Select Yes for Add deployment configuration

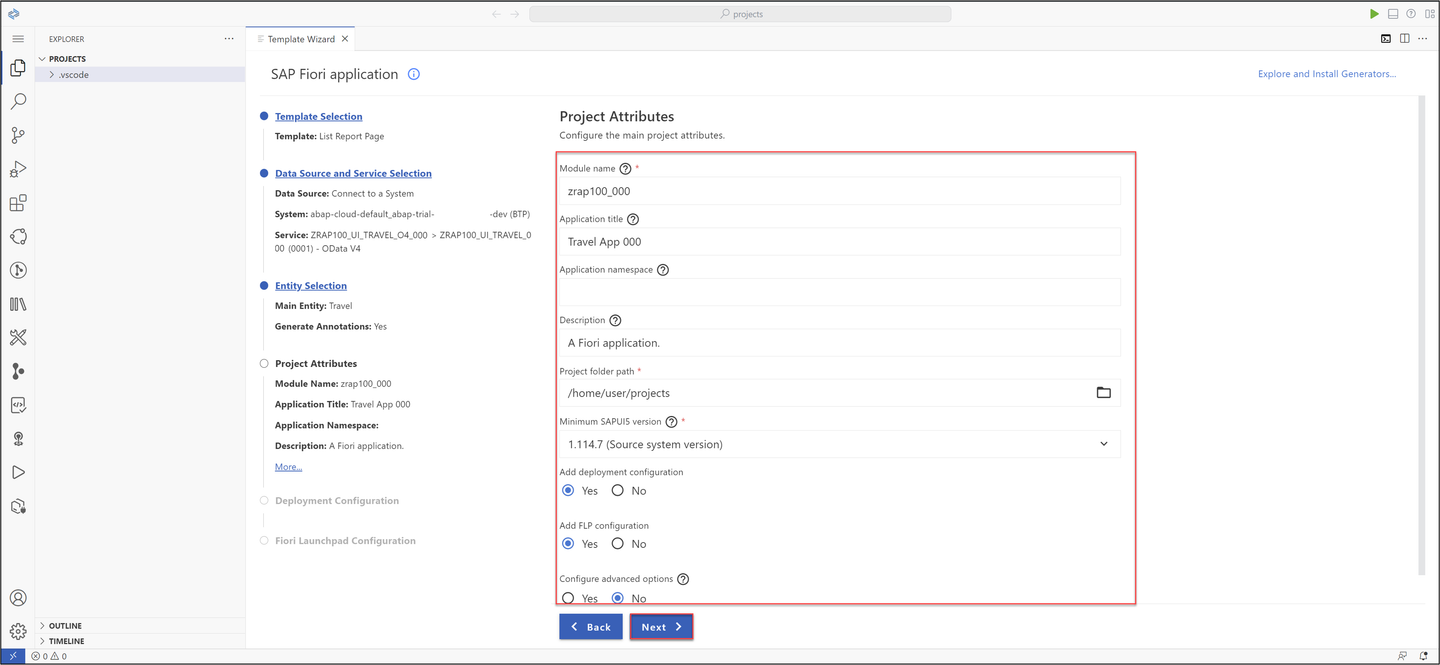click(x=568, y=491)
